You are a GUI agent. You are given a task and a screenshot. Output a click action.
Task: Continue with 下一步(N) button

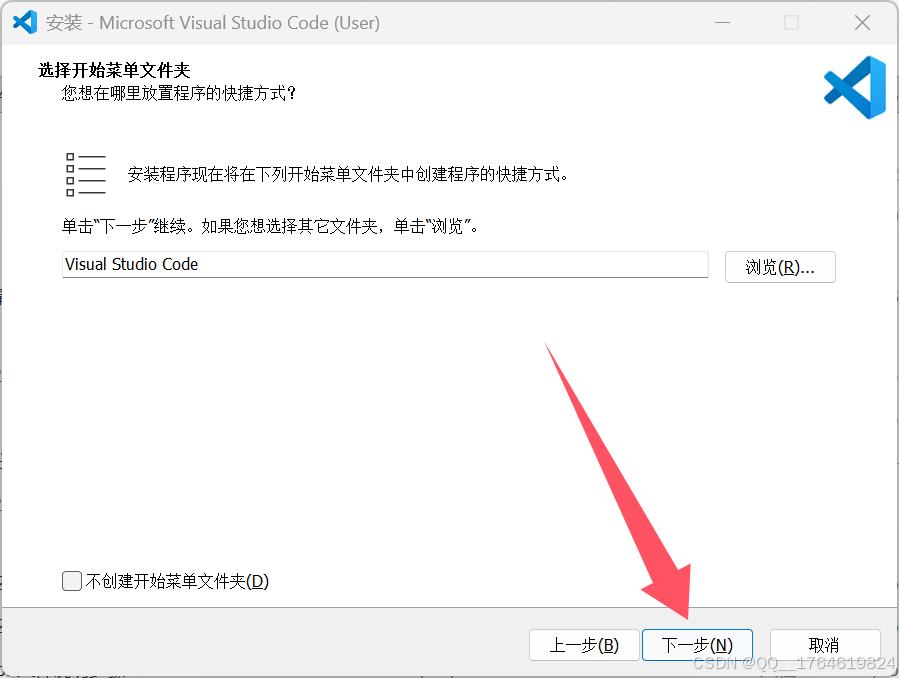[x=697, y=645]
